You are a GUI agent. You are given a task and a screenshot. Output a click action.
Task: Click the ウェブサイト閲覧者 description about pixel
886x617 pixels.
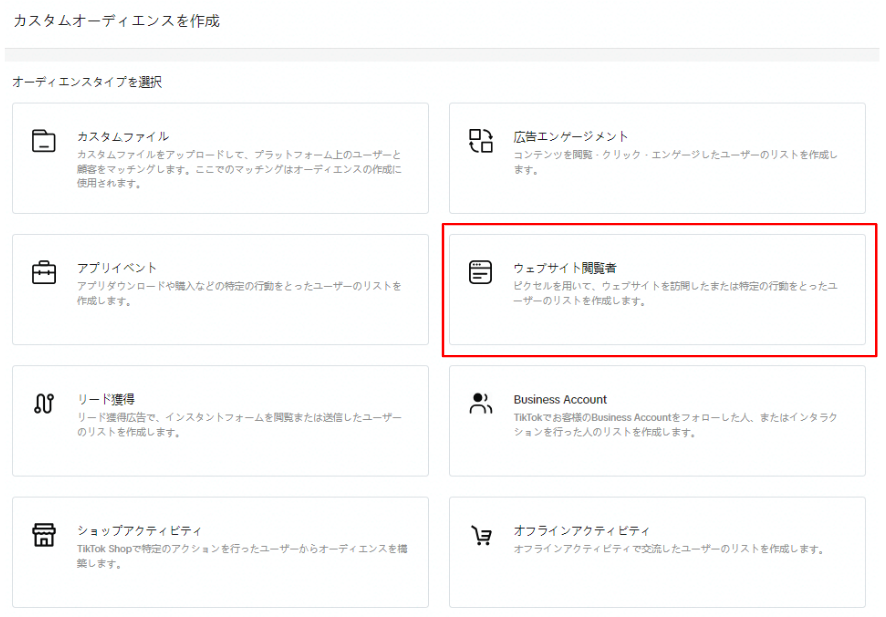(675, 293)
